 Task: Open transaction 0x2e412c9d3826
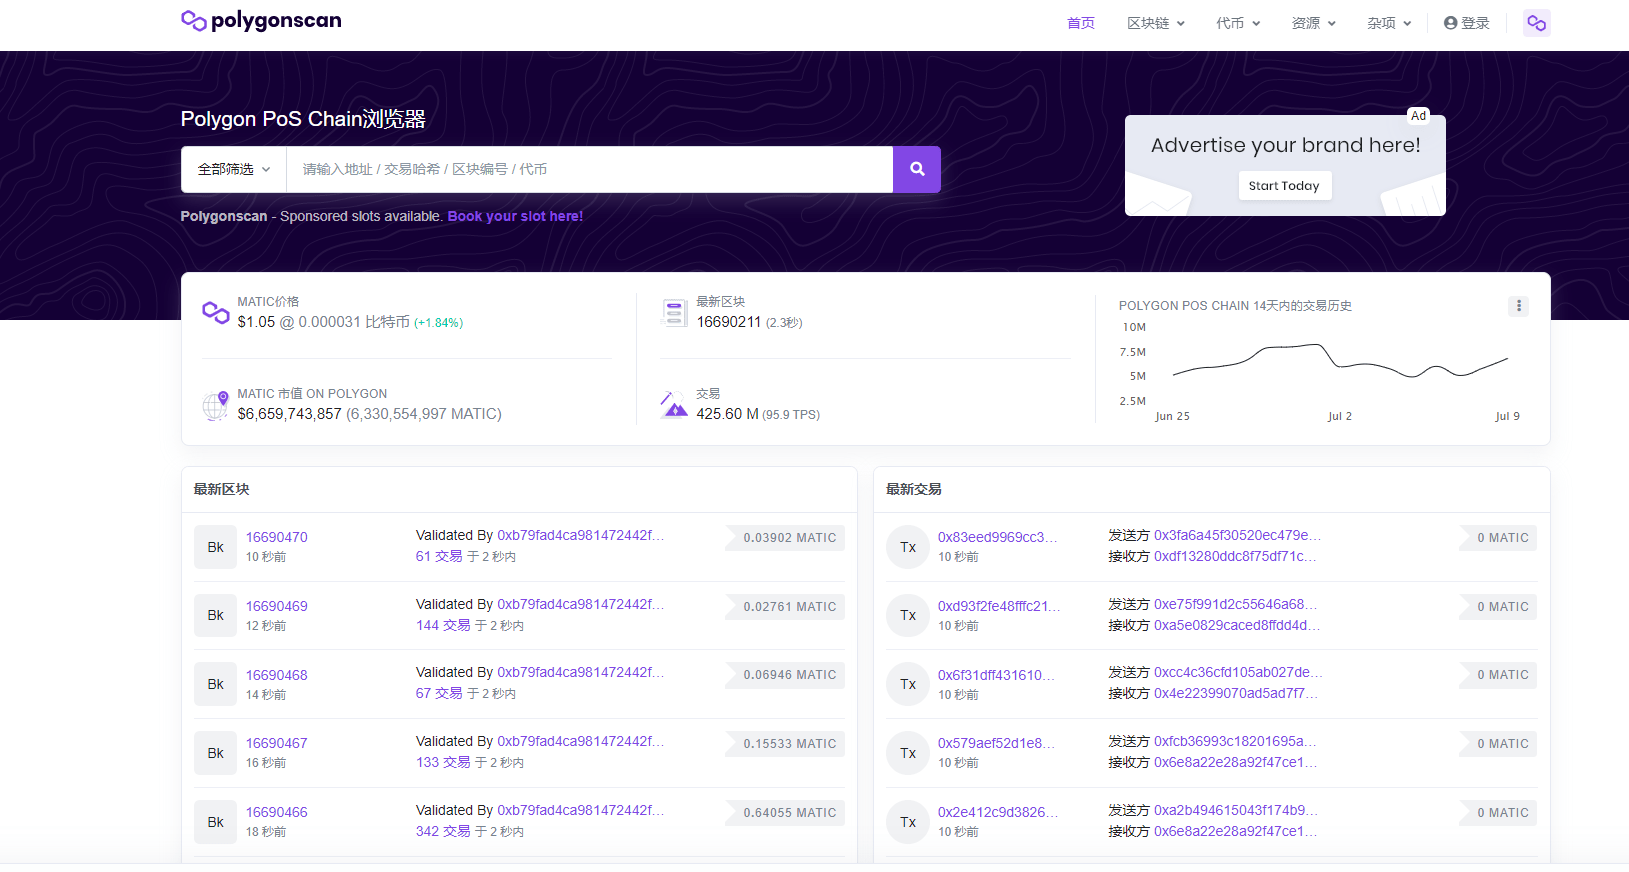point(998,812)
